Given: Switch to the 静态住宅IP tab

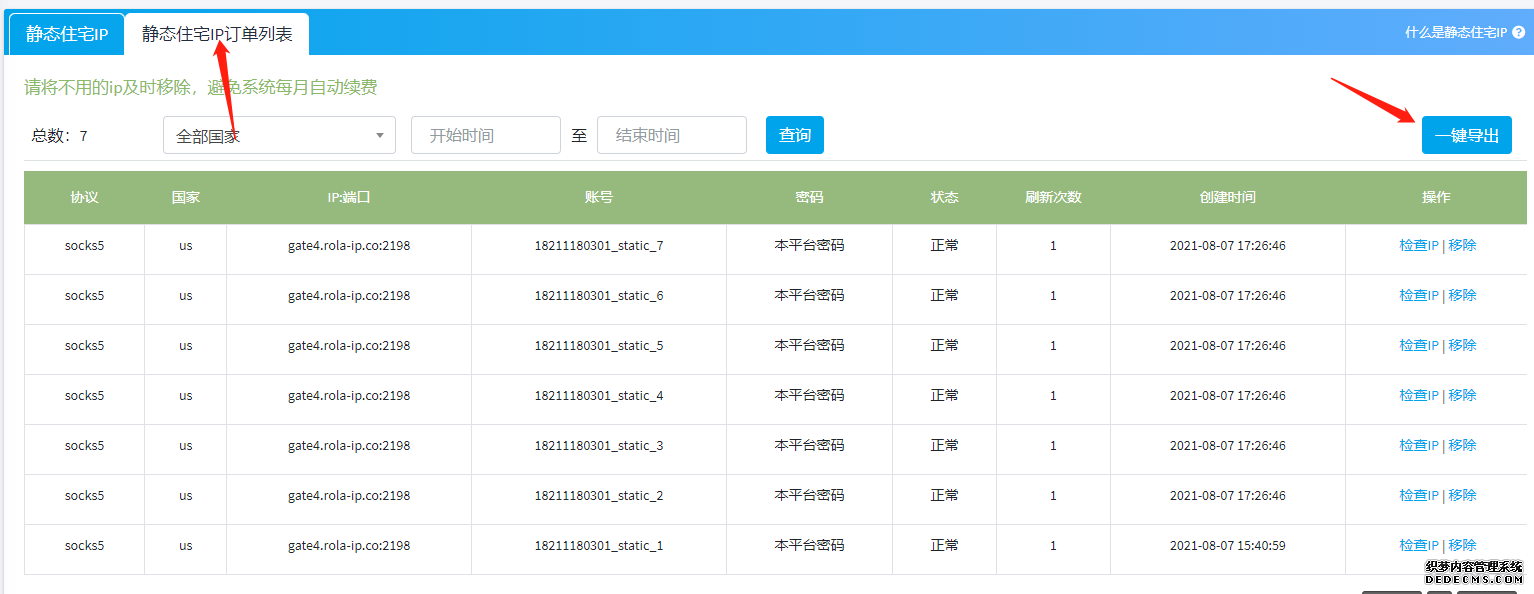Looking at the screenshot, I should pos(63,32).
